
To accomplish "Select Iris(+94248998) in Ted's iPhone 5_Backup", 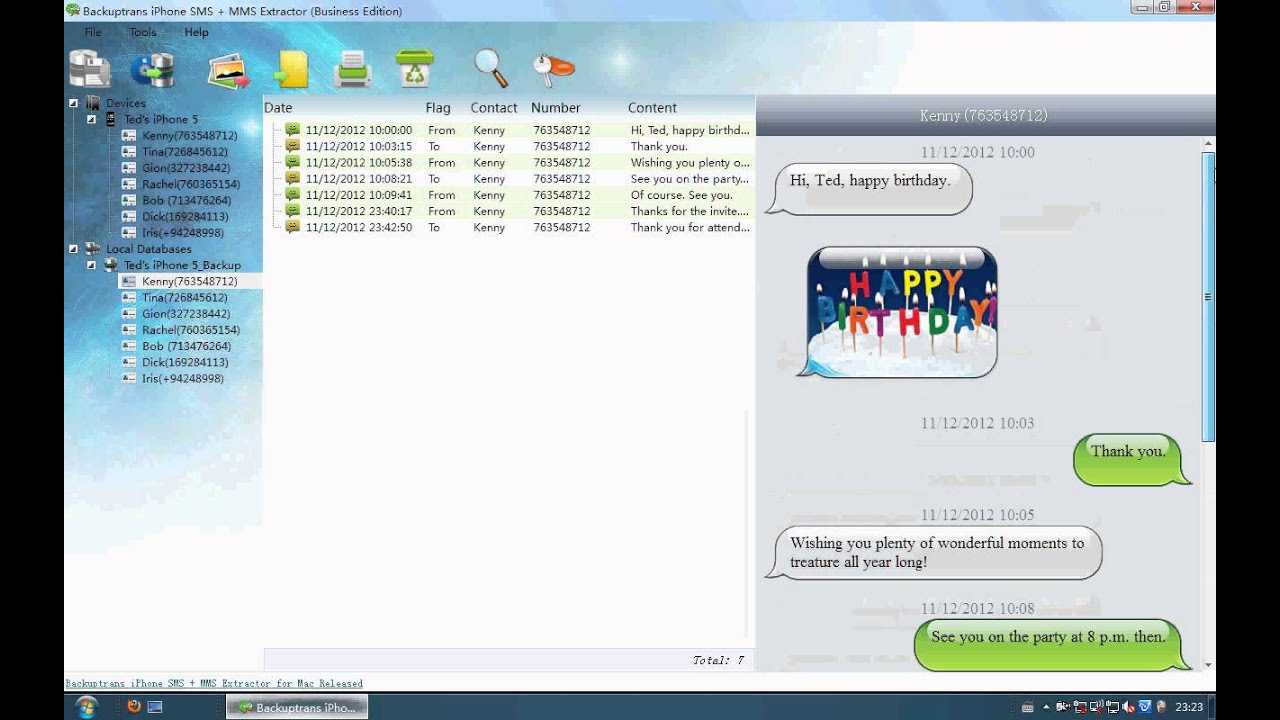I will click(182, 379).
